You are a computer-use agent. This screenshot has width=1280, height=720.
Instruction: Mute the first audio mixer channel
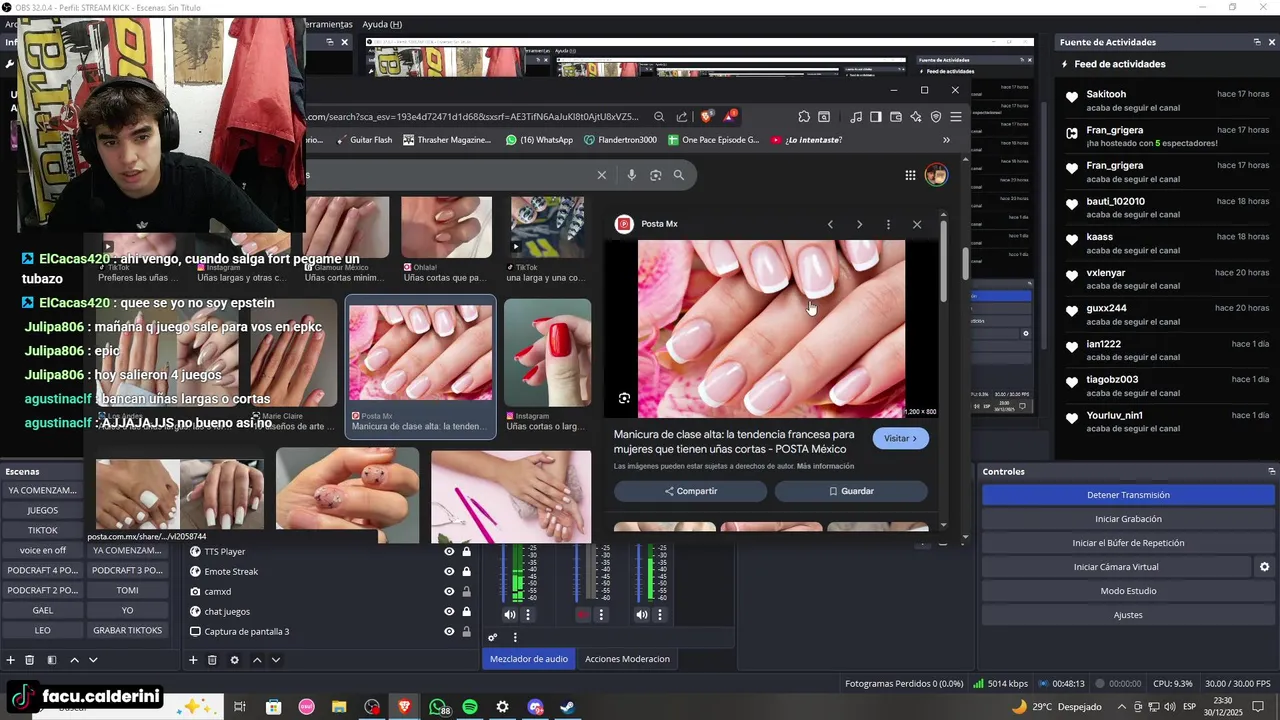tap(510, 615)
